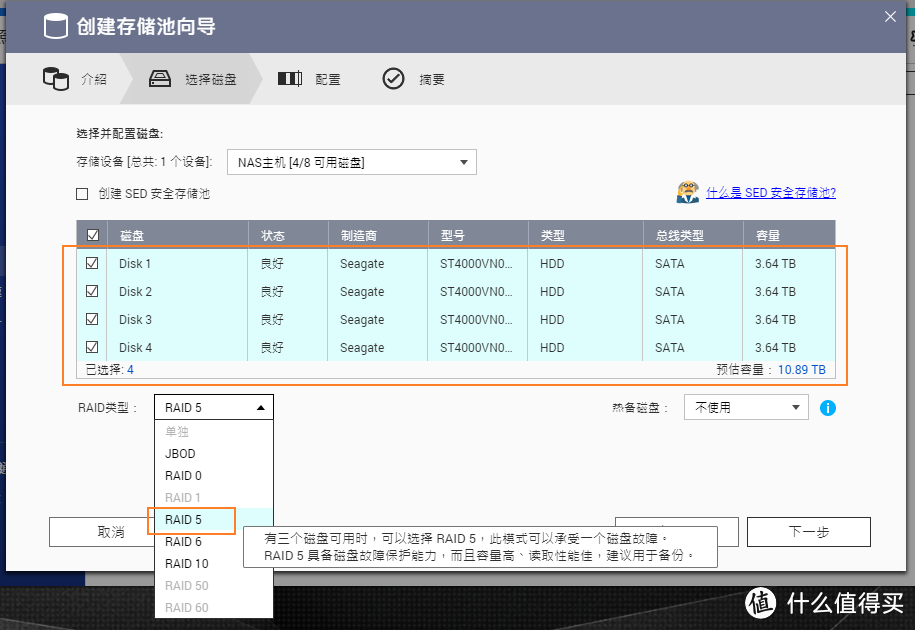Uncheck the Disk 2 checkbox
Screen dimensions: 915x630
pos(92,291)
